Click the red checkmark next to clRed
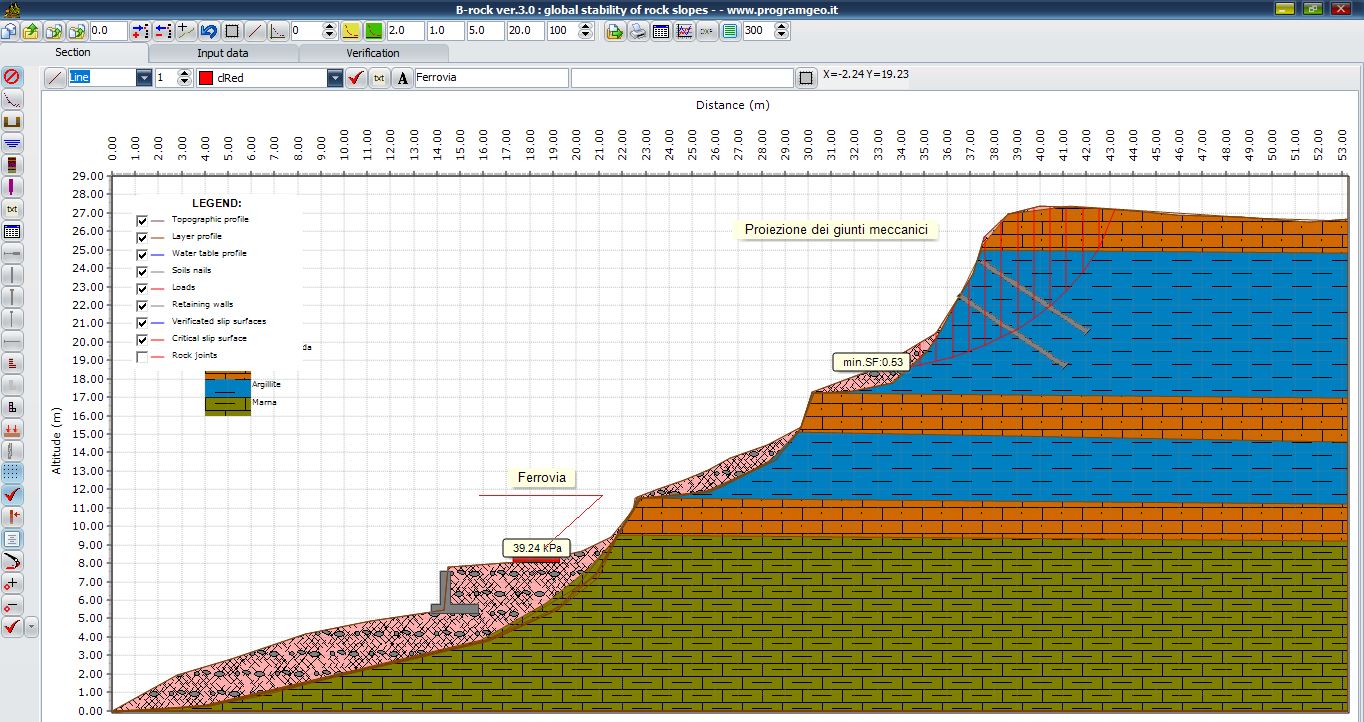 [x=356, y=78]
